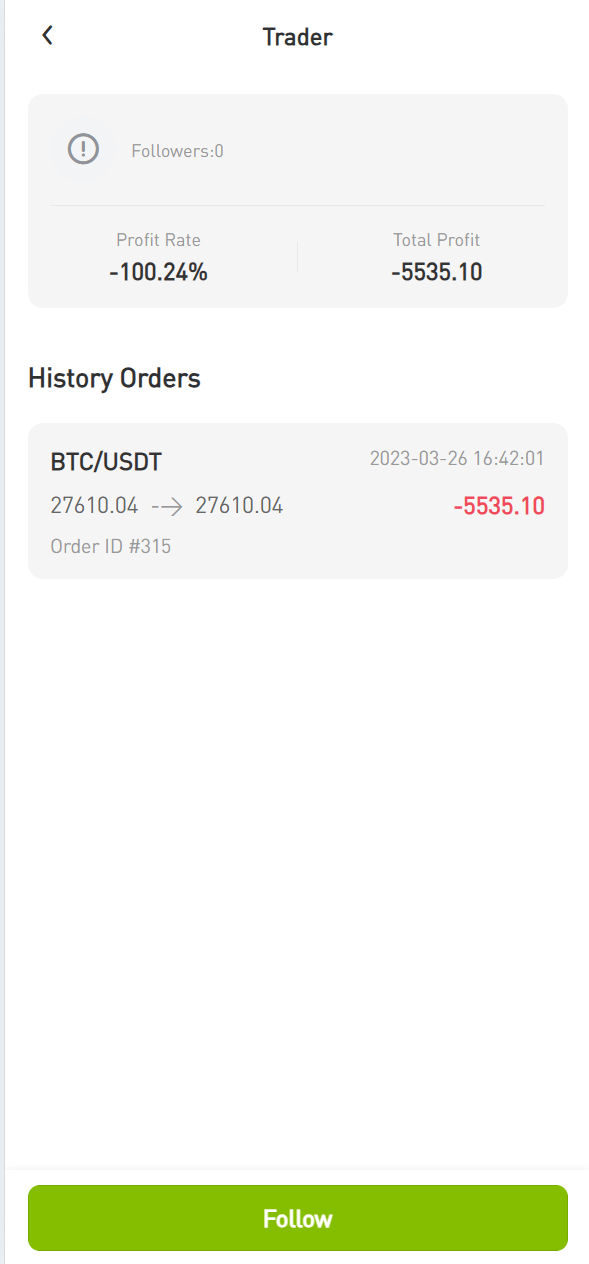The height and width of the screenshot is (1264, 589).
Task: Select the Order ID #315 text
Action: tap(111, 547)
